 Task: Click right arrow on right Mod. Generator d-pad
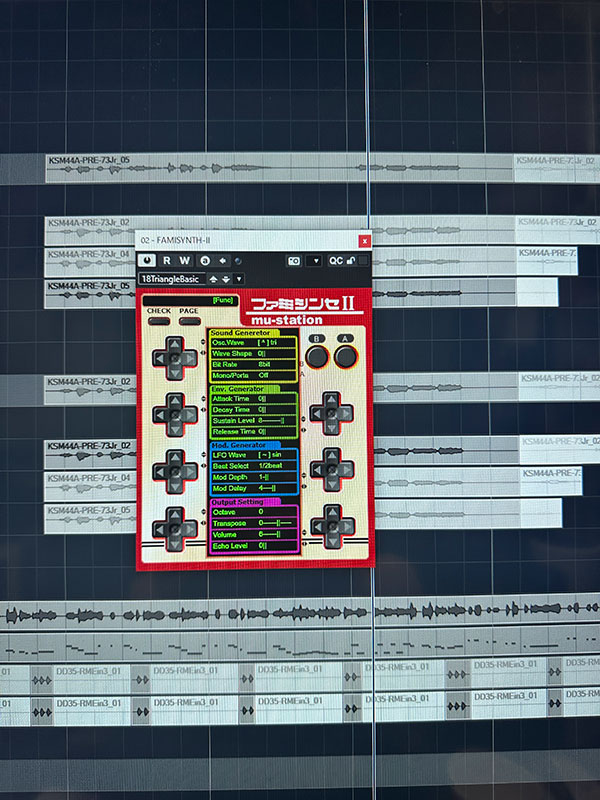click(x=346, y=470)
